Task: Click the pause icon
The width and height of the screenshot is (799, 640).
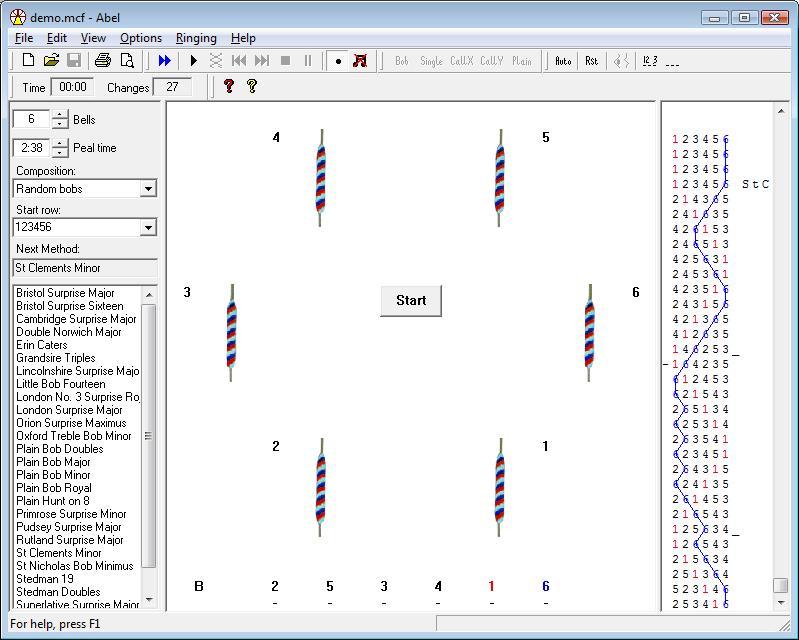Action: (x=308, y=61)
